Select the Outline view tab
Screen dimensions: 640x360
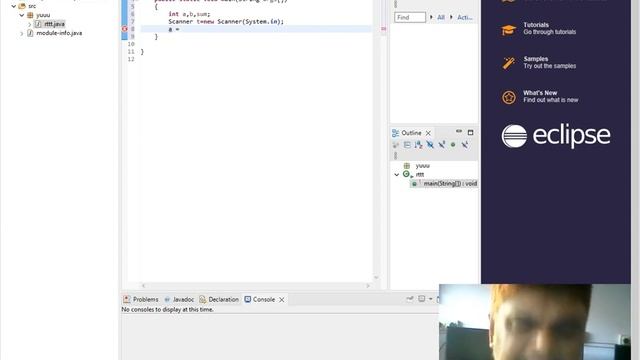pyautogui.click(x=411, y=133)
